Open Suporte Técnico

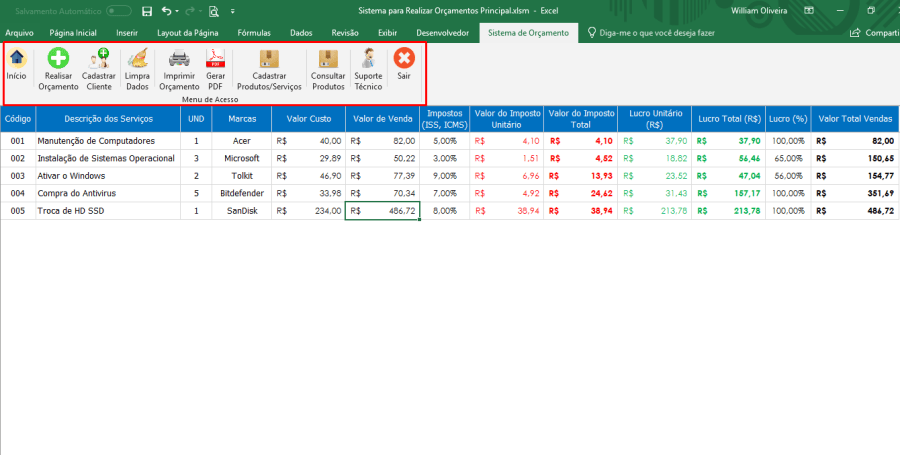[x=368, y=69]
